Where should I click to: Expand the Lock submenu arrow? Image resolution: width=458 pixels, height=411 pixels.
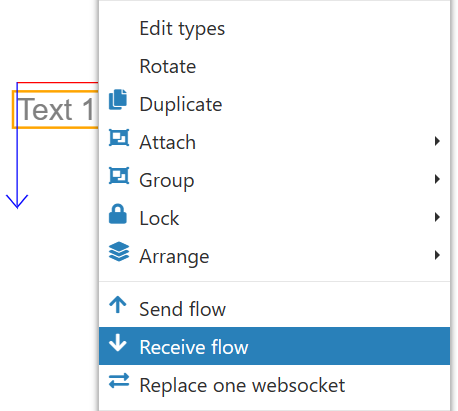click(437, 217)
